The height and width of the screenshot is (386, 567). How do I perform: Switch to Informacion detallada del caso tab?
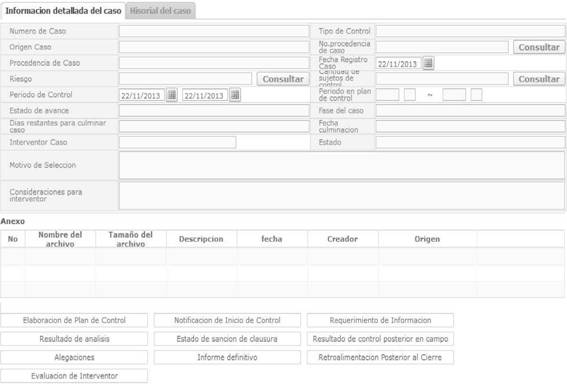[x=63, y=11]
